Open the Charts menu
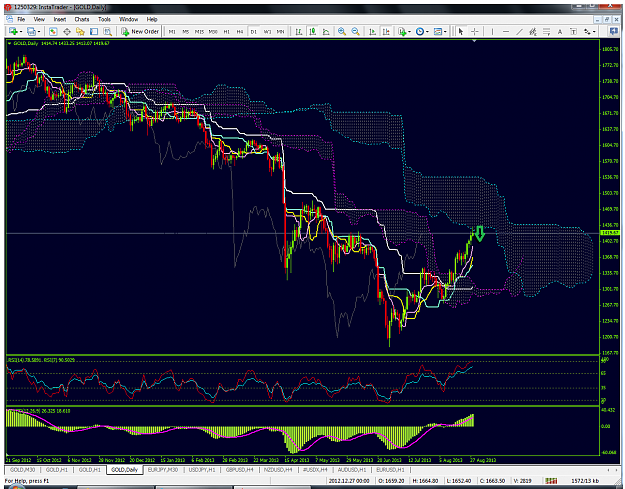The image size is (625, 489). coord(82,19)
